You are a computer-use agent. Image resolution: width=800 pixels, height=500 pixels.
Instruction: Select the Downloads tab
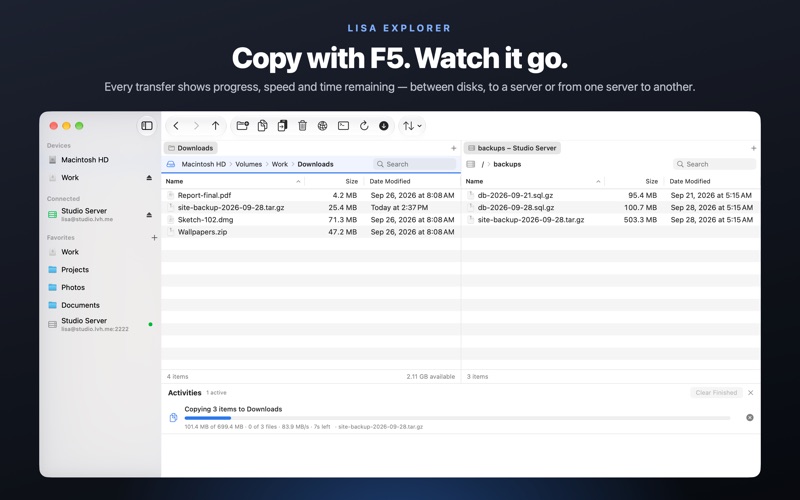point(190,148)
